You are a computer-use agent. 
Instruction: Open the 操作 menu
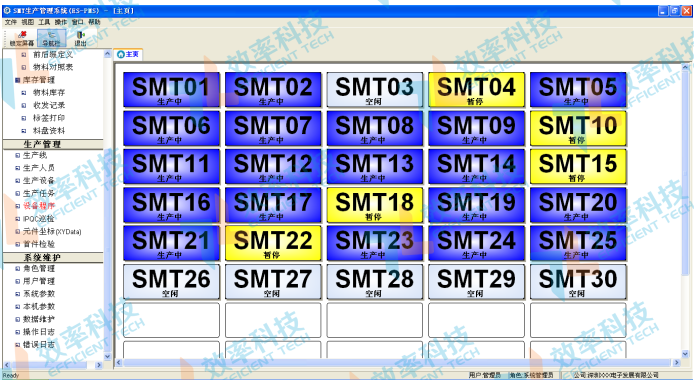(61, 22)
